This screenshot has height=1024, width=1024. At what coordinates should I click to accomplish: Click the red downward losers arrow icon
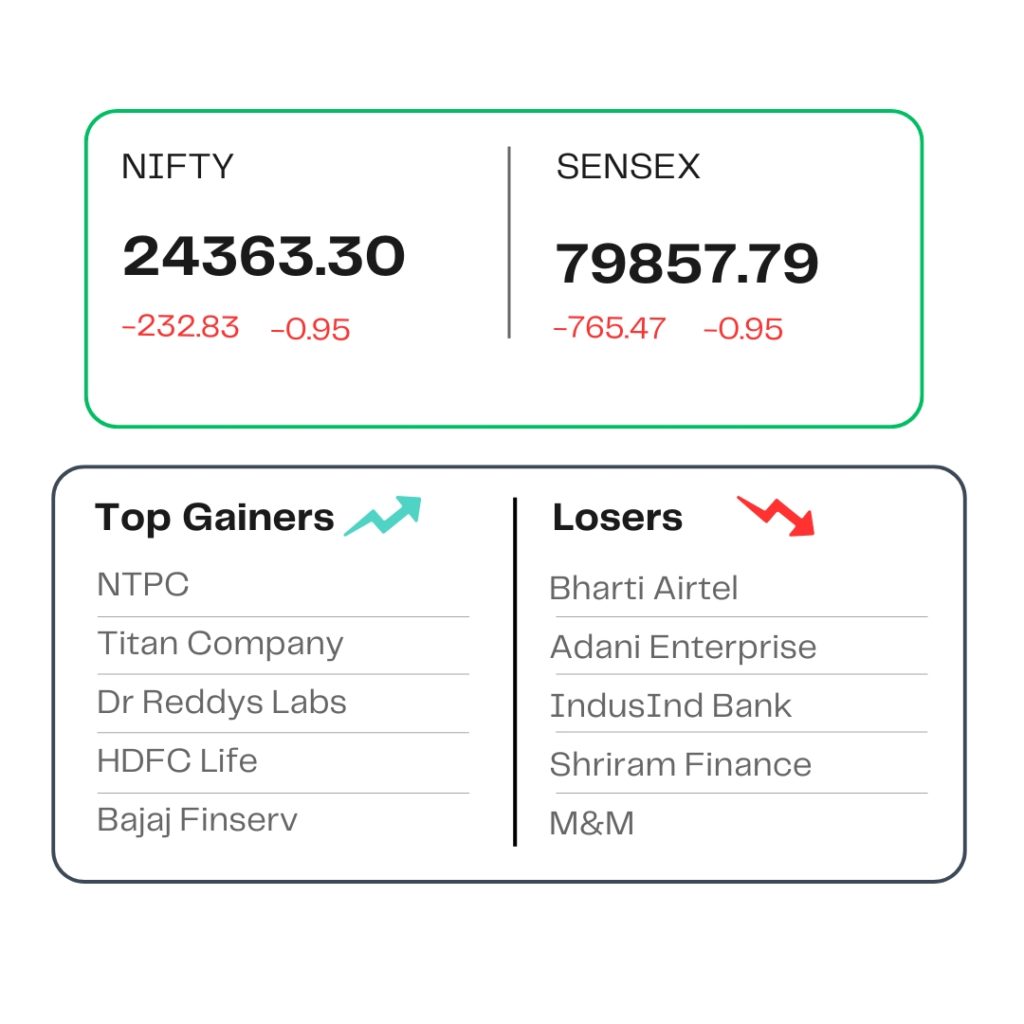[776, 516]
